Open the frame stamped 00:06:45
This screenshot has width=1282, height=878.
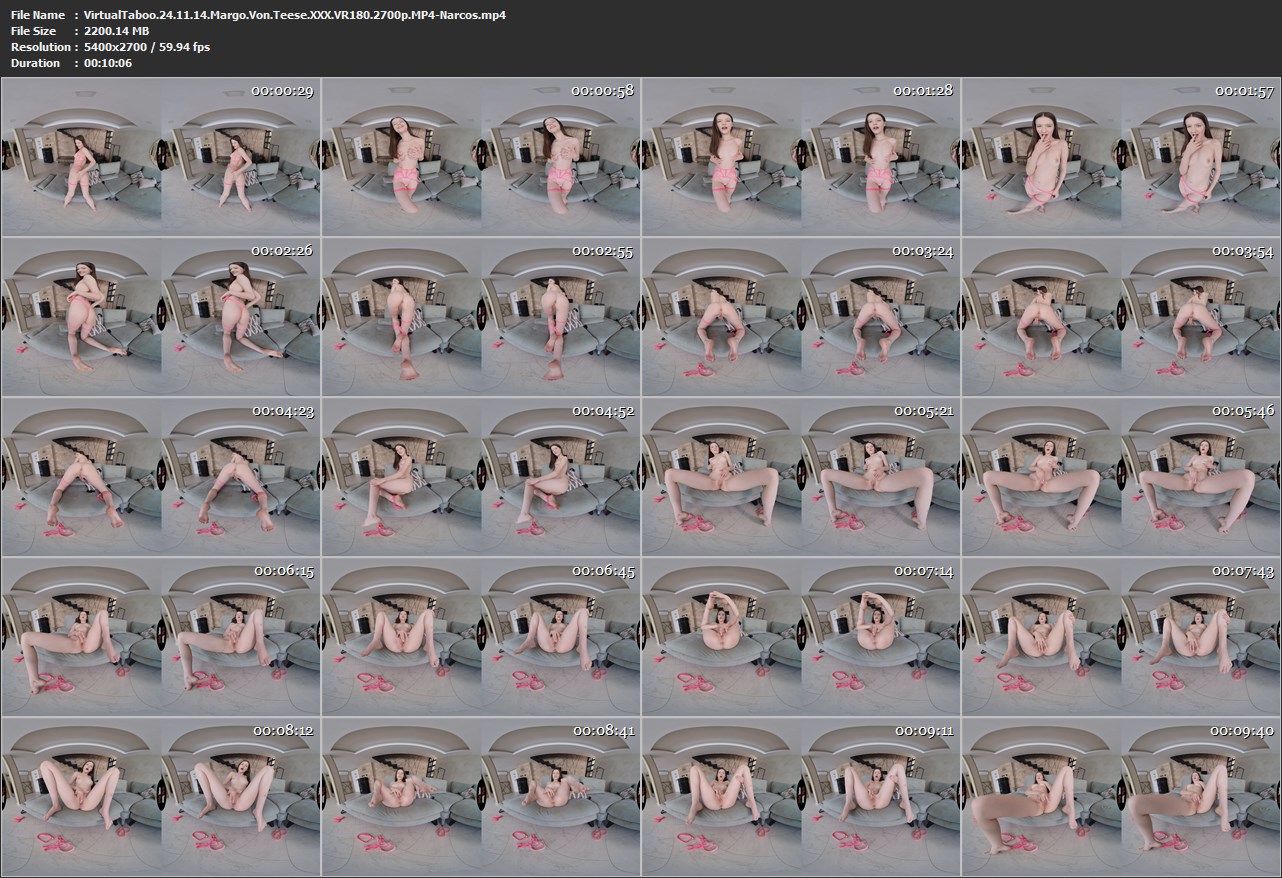[481, 636]
